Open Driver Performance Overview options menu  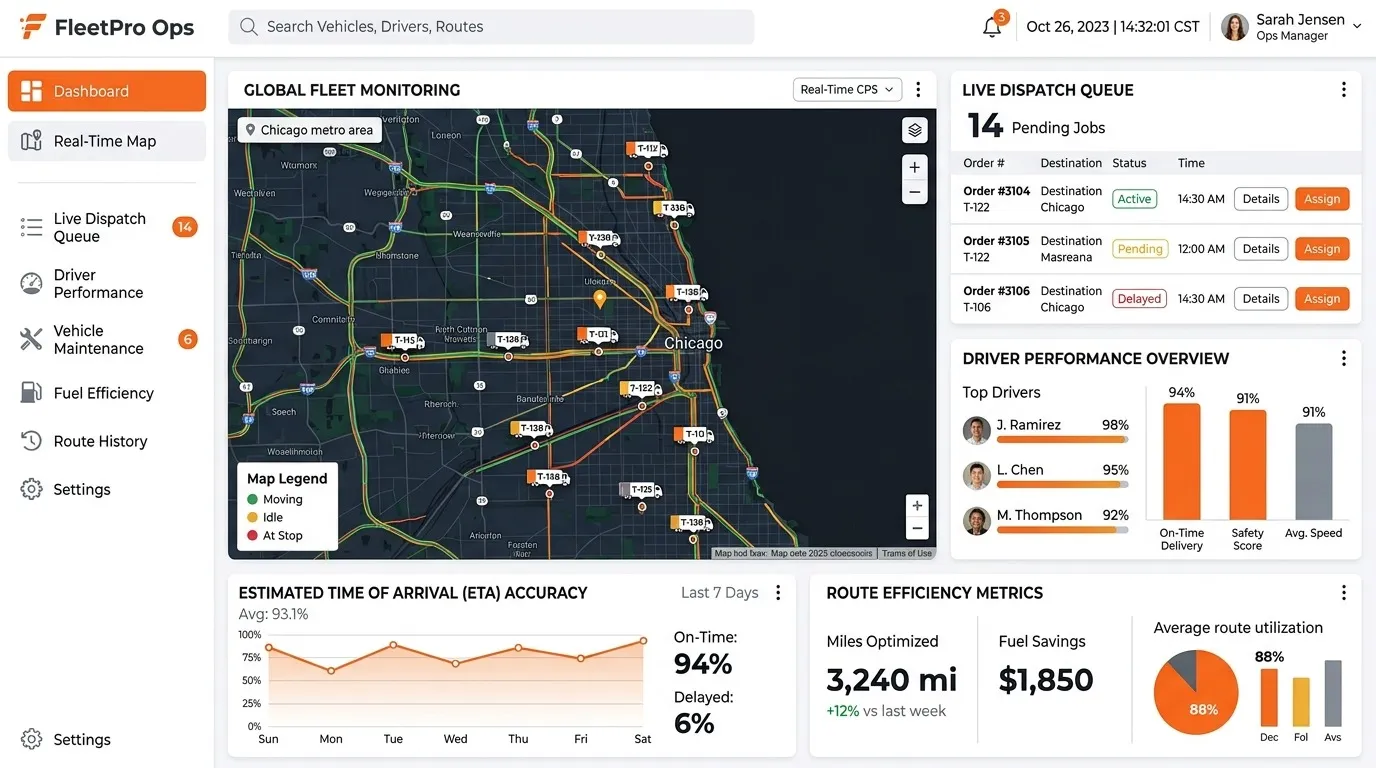pos(1343,358)
